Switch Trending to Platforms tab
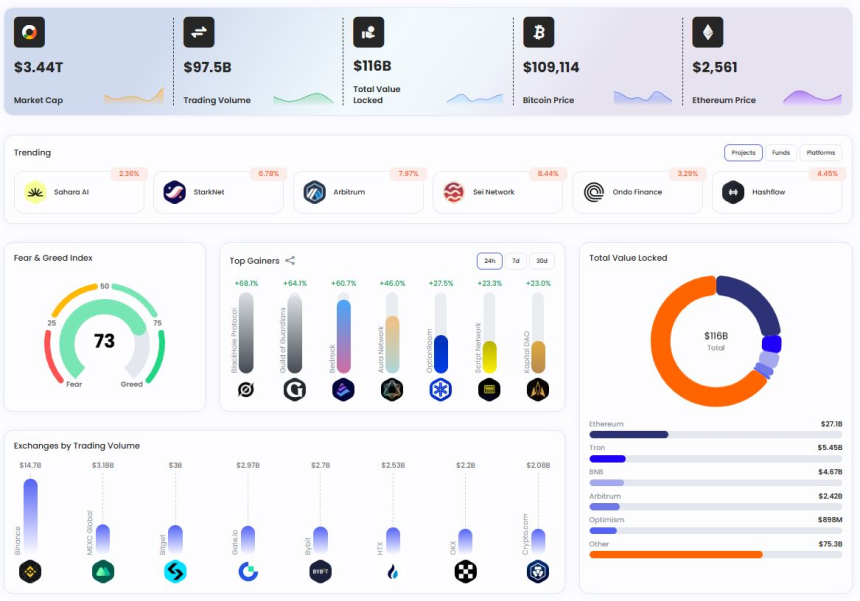Screen dimensions: 860x601 821,153
